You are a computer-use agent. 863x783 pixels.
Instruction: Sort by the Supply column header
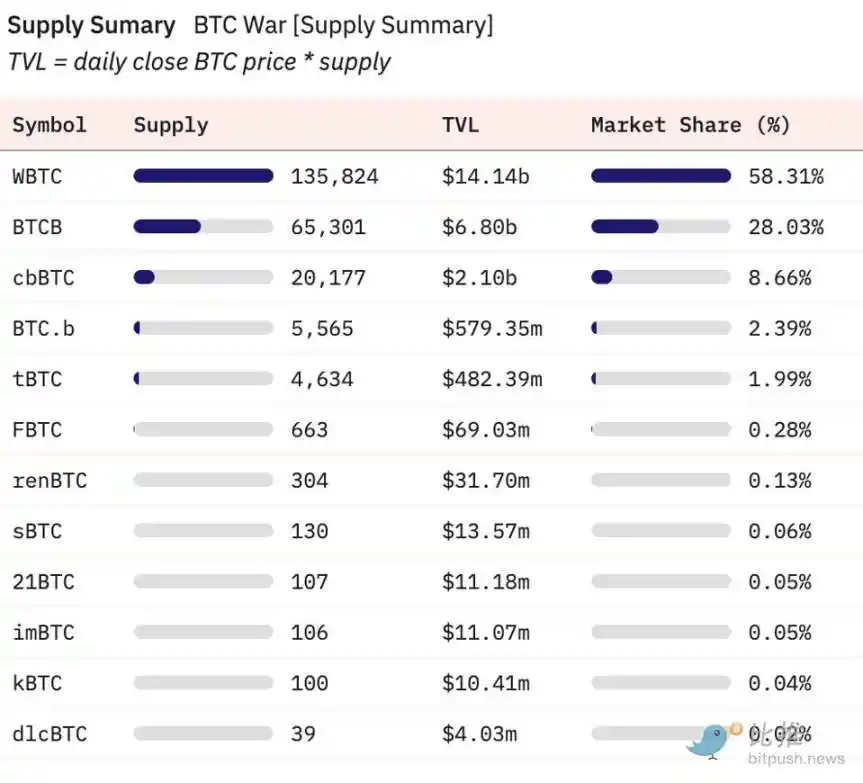[x=171, y=125]
